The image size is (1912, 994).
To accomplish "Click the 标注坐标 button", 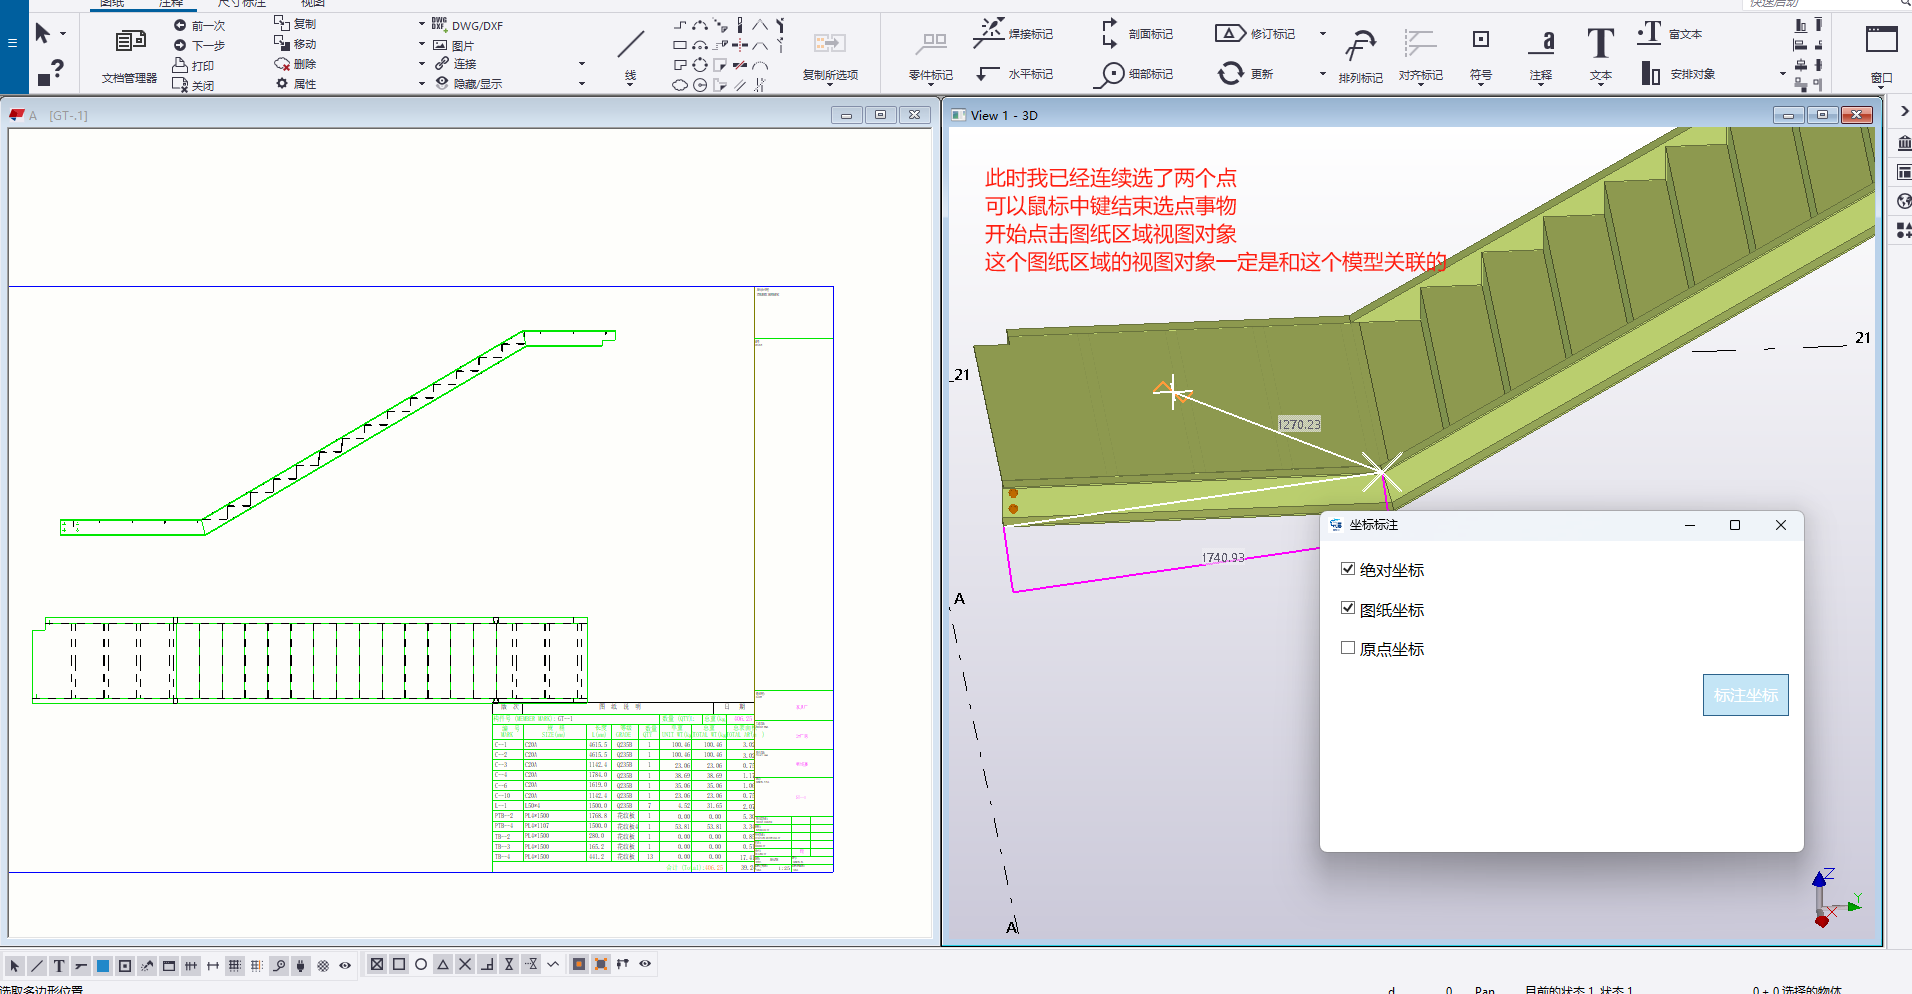I will pyautogui.click(x=1745, y=695).
